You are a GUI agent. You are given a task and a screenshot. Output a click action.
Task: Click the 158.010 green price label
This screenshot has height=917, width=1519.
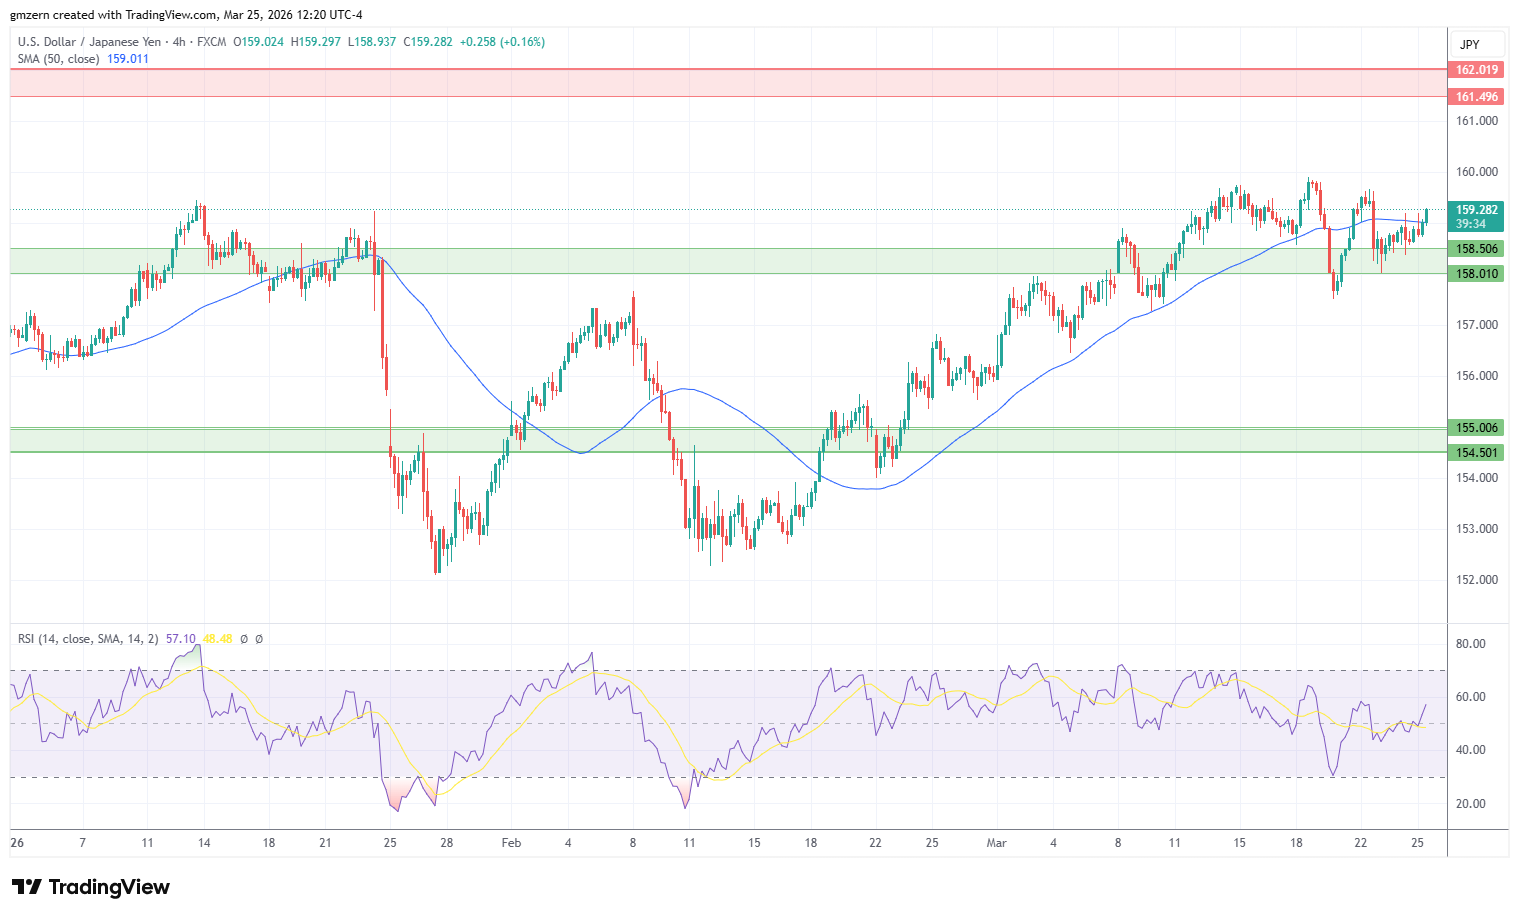[1476, 274]
